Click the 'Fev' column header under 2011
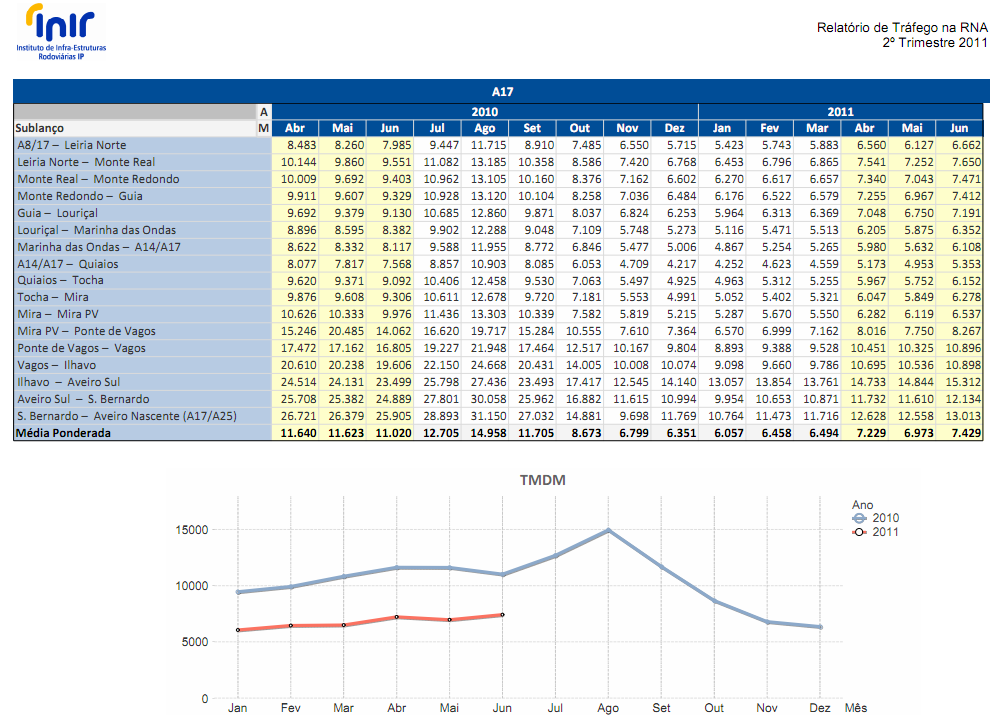990x723 pixels. [x=769, y=128]
